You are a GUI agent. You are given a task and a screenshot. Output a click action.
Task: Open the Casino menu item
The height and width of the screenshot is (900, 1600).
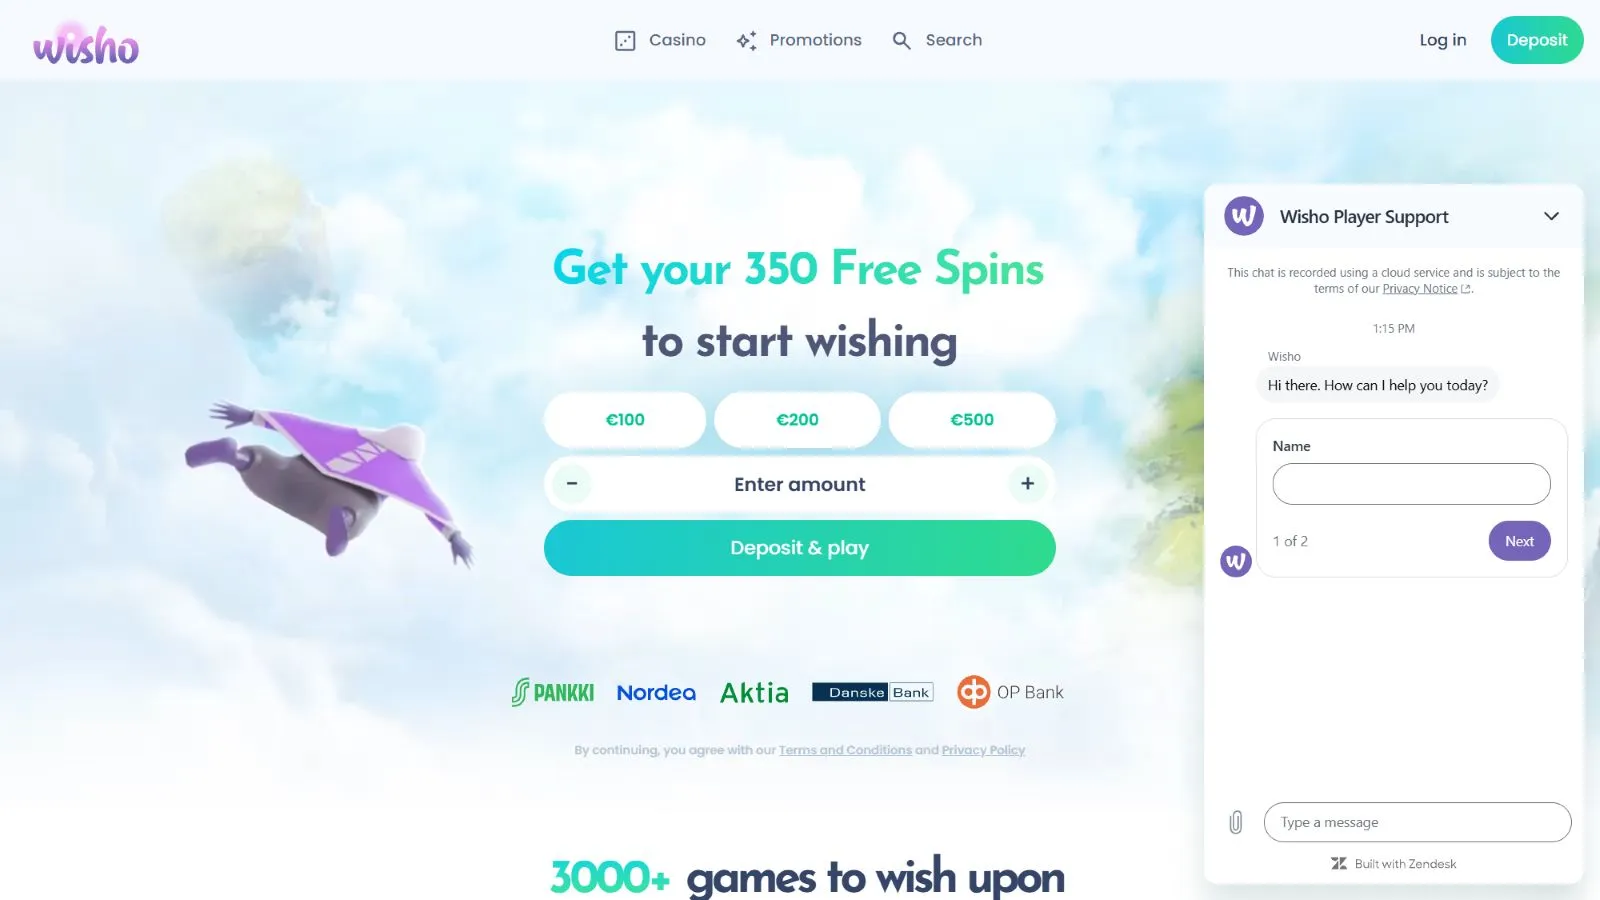[660, 40]
